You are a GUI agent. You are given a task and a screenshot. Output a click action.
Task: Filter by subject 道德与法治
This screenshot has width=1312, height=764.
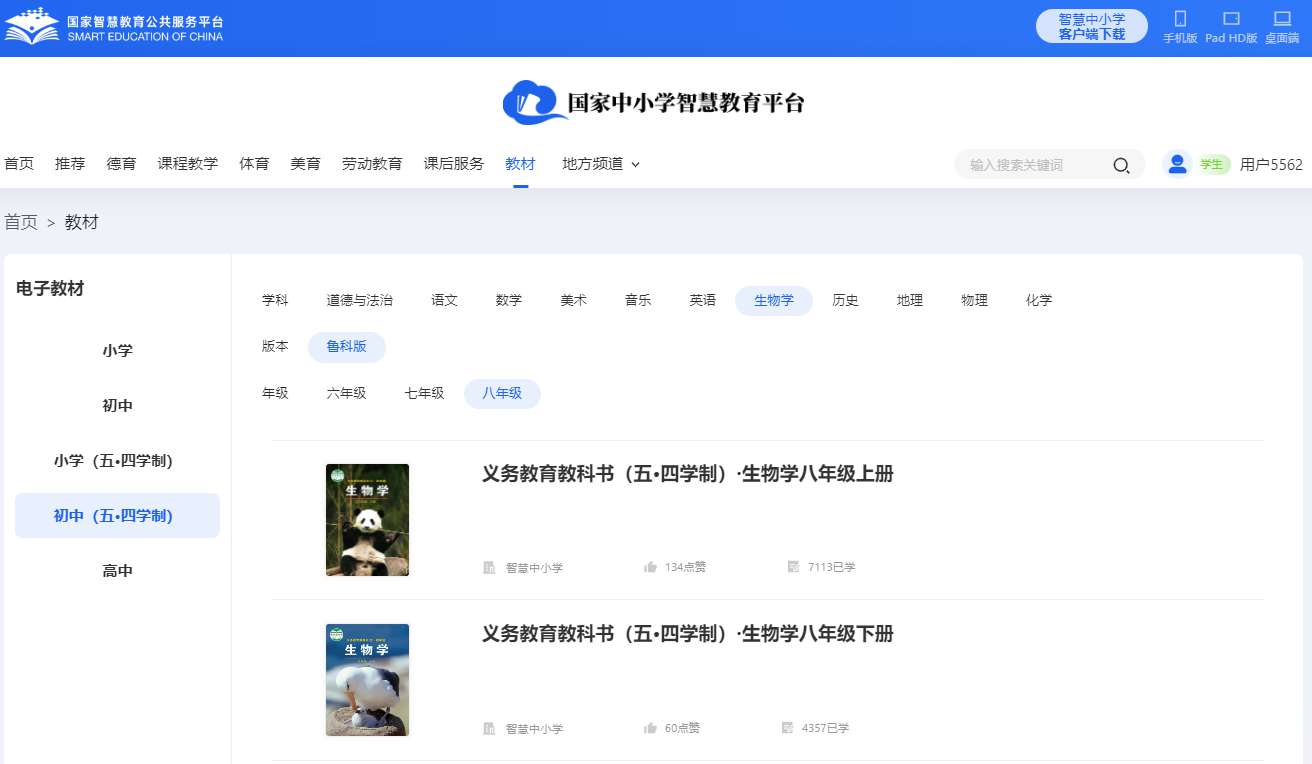click(360, 300)
